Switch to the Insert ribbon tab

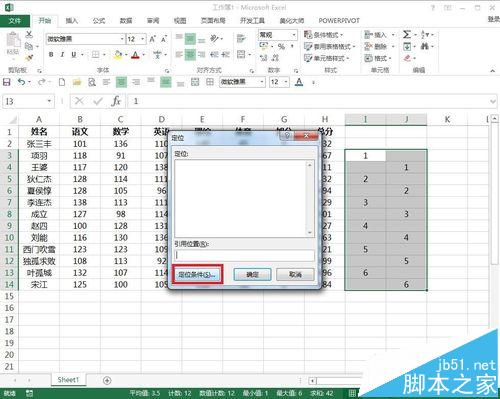point(71,21)
